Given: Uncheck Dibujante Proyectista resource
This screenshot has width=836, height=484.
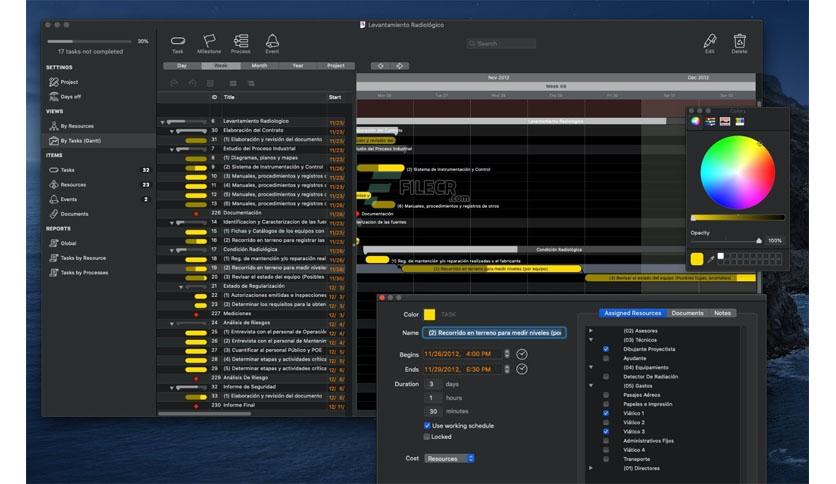Looking at the screenshot, I should pos(606,349).
